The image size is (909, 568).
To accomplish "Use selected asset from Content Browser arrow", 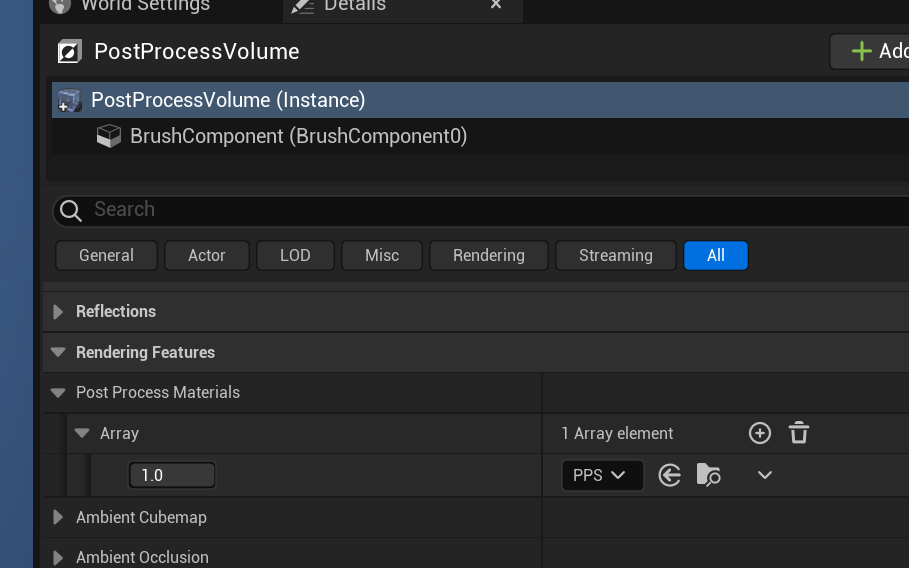I will pos(670,475).
